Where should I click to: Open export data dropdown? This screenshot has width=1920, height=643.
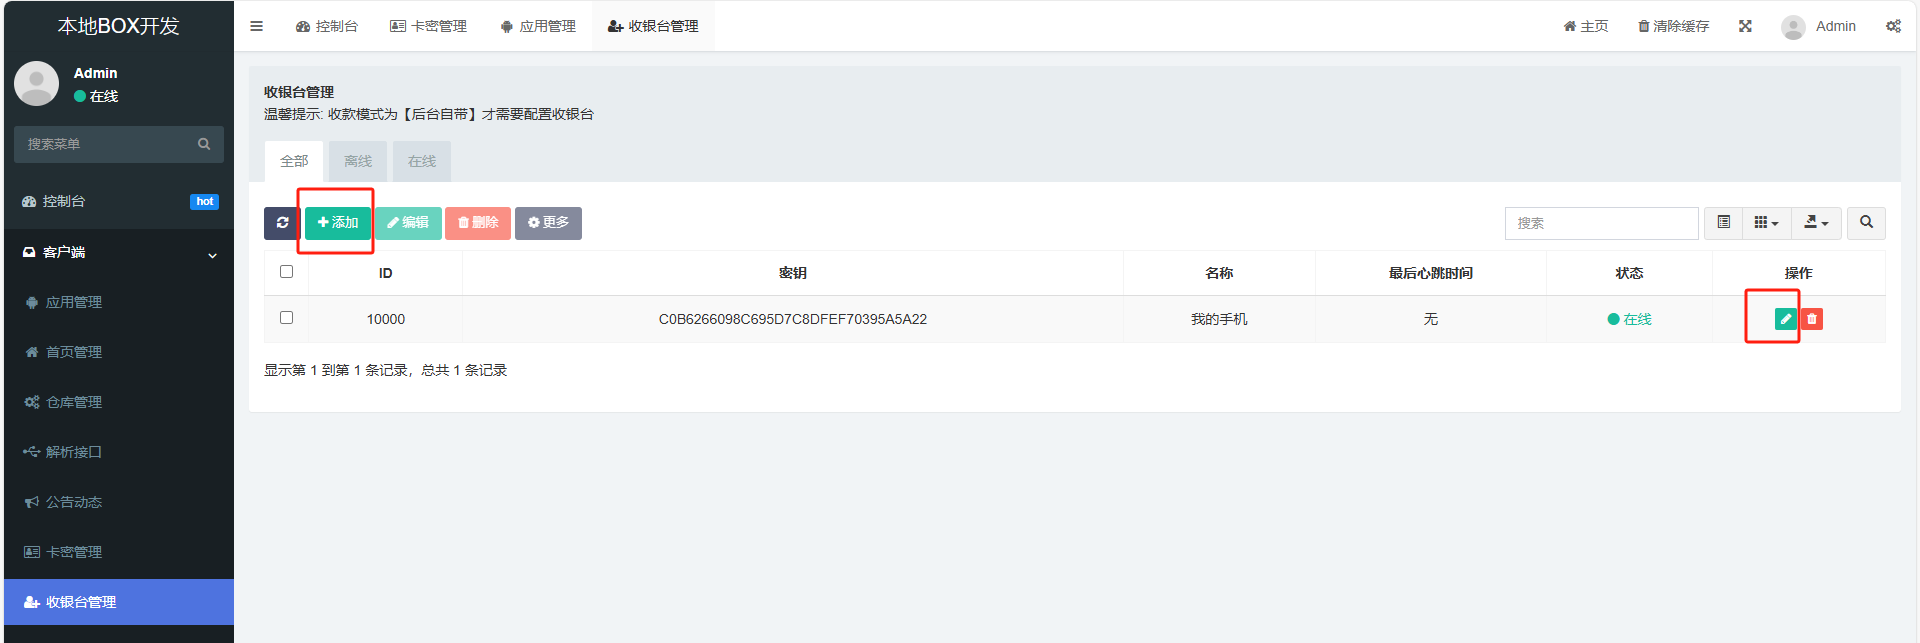1816,223
